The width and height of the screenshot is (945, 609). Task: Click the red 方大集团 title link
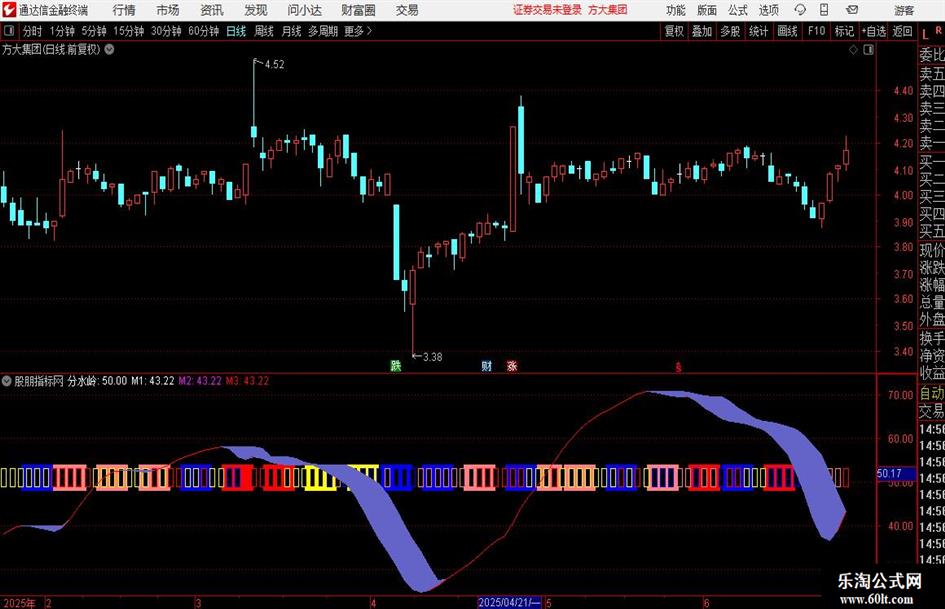pyautogui.click(x=608, y=10)
